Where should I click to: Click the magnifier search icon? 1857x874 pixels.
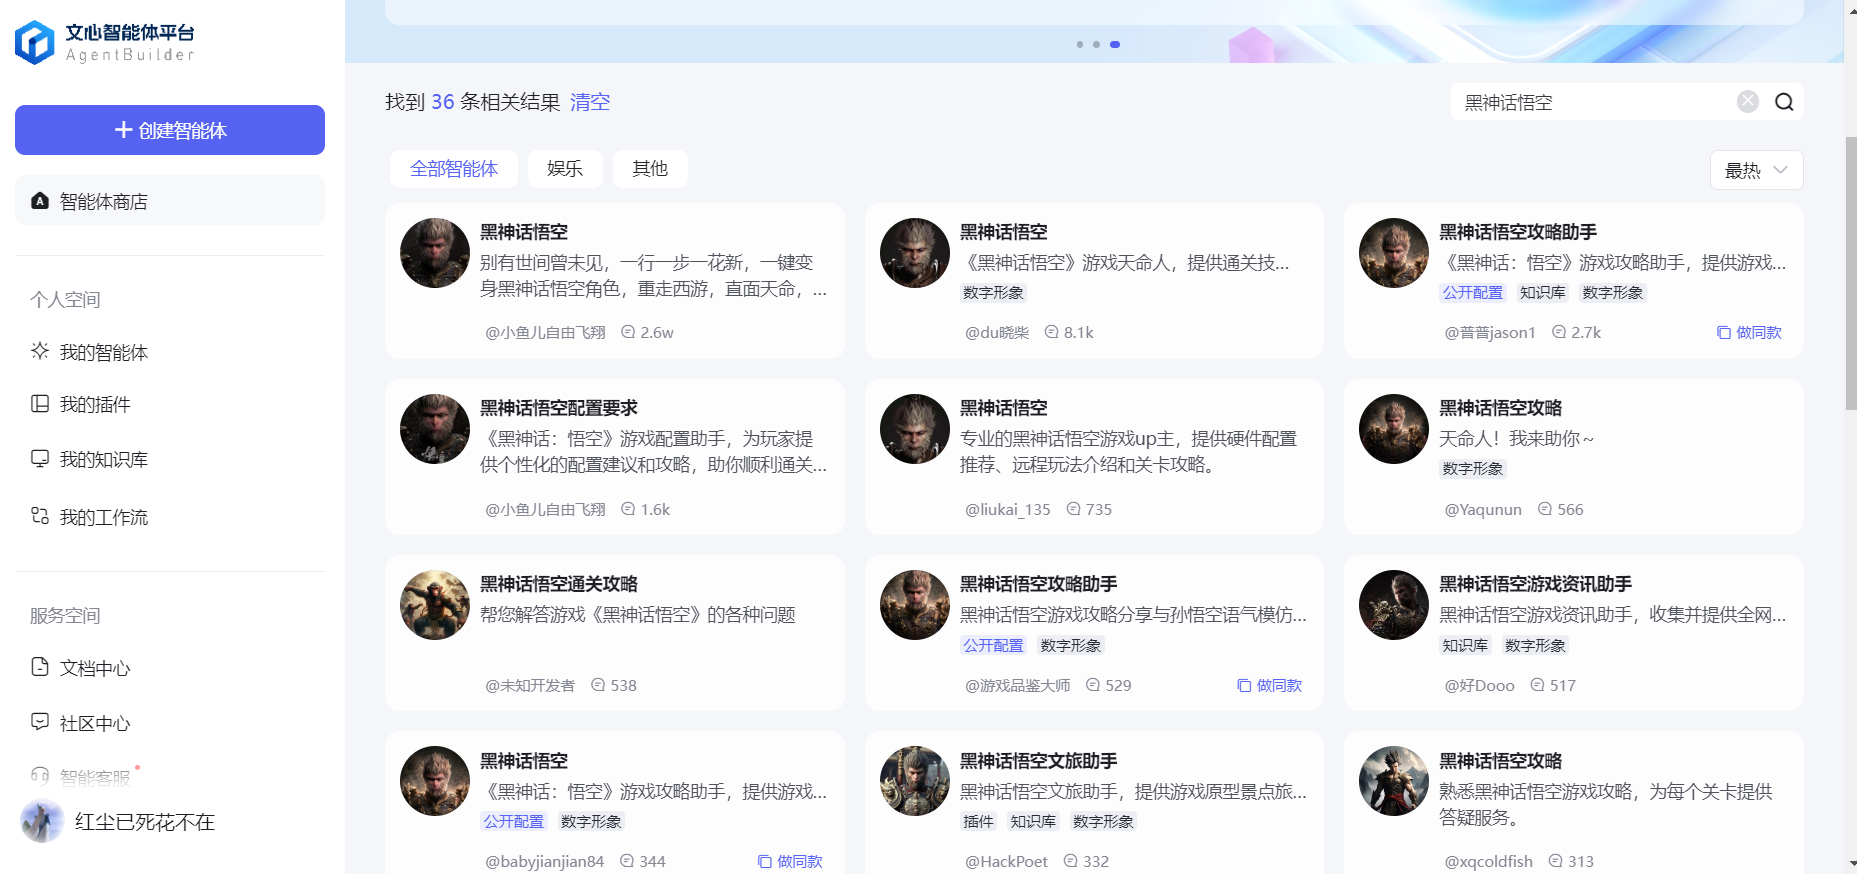coord(1784,102)
